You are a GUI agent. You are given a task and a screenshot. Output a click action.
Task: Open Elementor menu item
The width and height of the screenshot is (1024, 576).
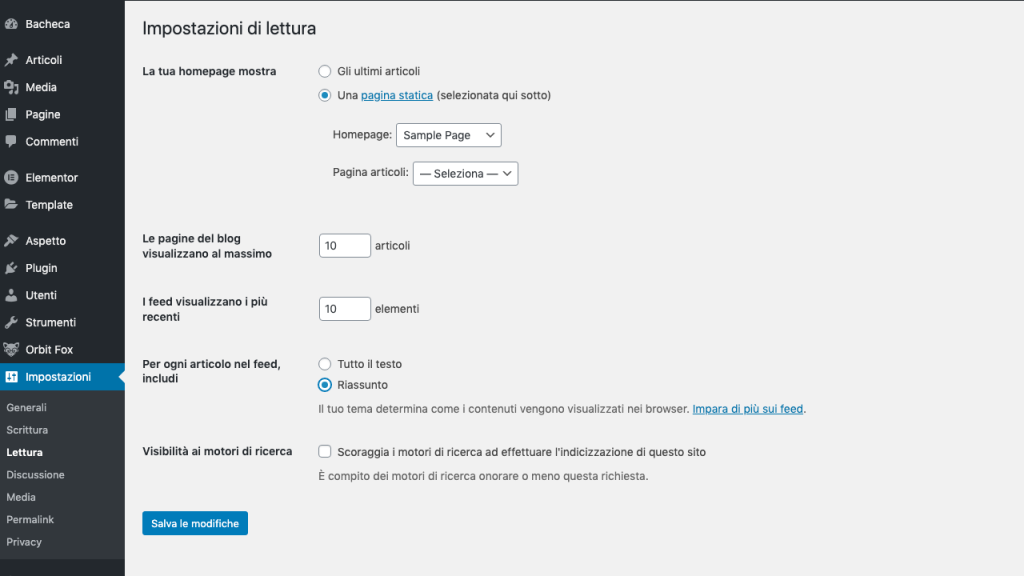coord(62,178)
